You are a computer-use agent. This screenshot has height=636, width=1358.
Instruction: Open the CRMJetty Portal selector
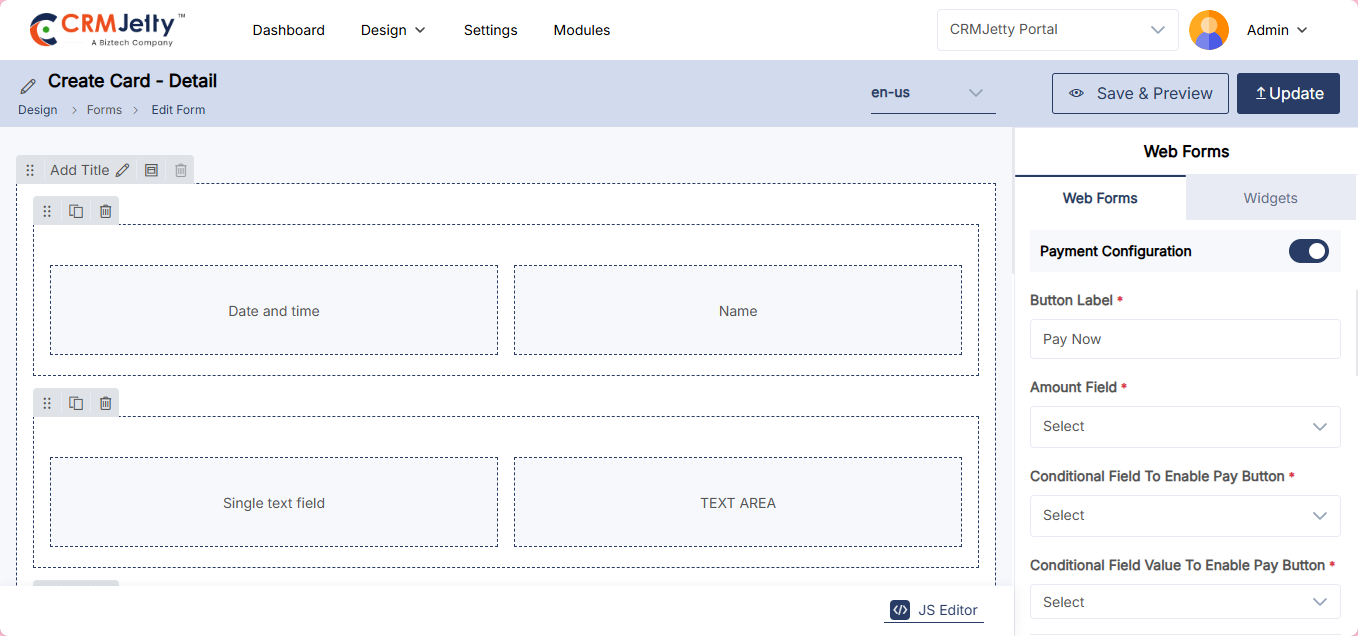1057,30
